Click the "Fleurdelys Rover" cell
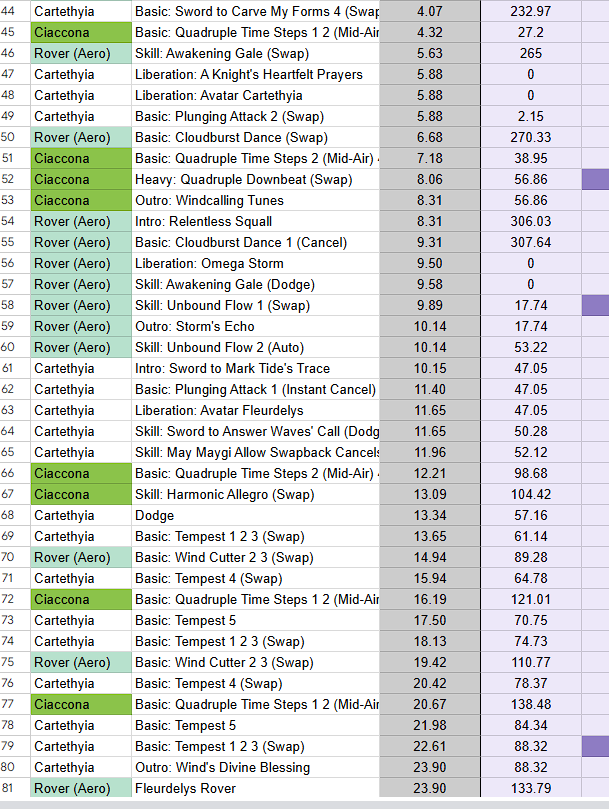This screenshot has width=609, height=812. (256, 788)
